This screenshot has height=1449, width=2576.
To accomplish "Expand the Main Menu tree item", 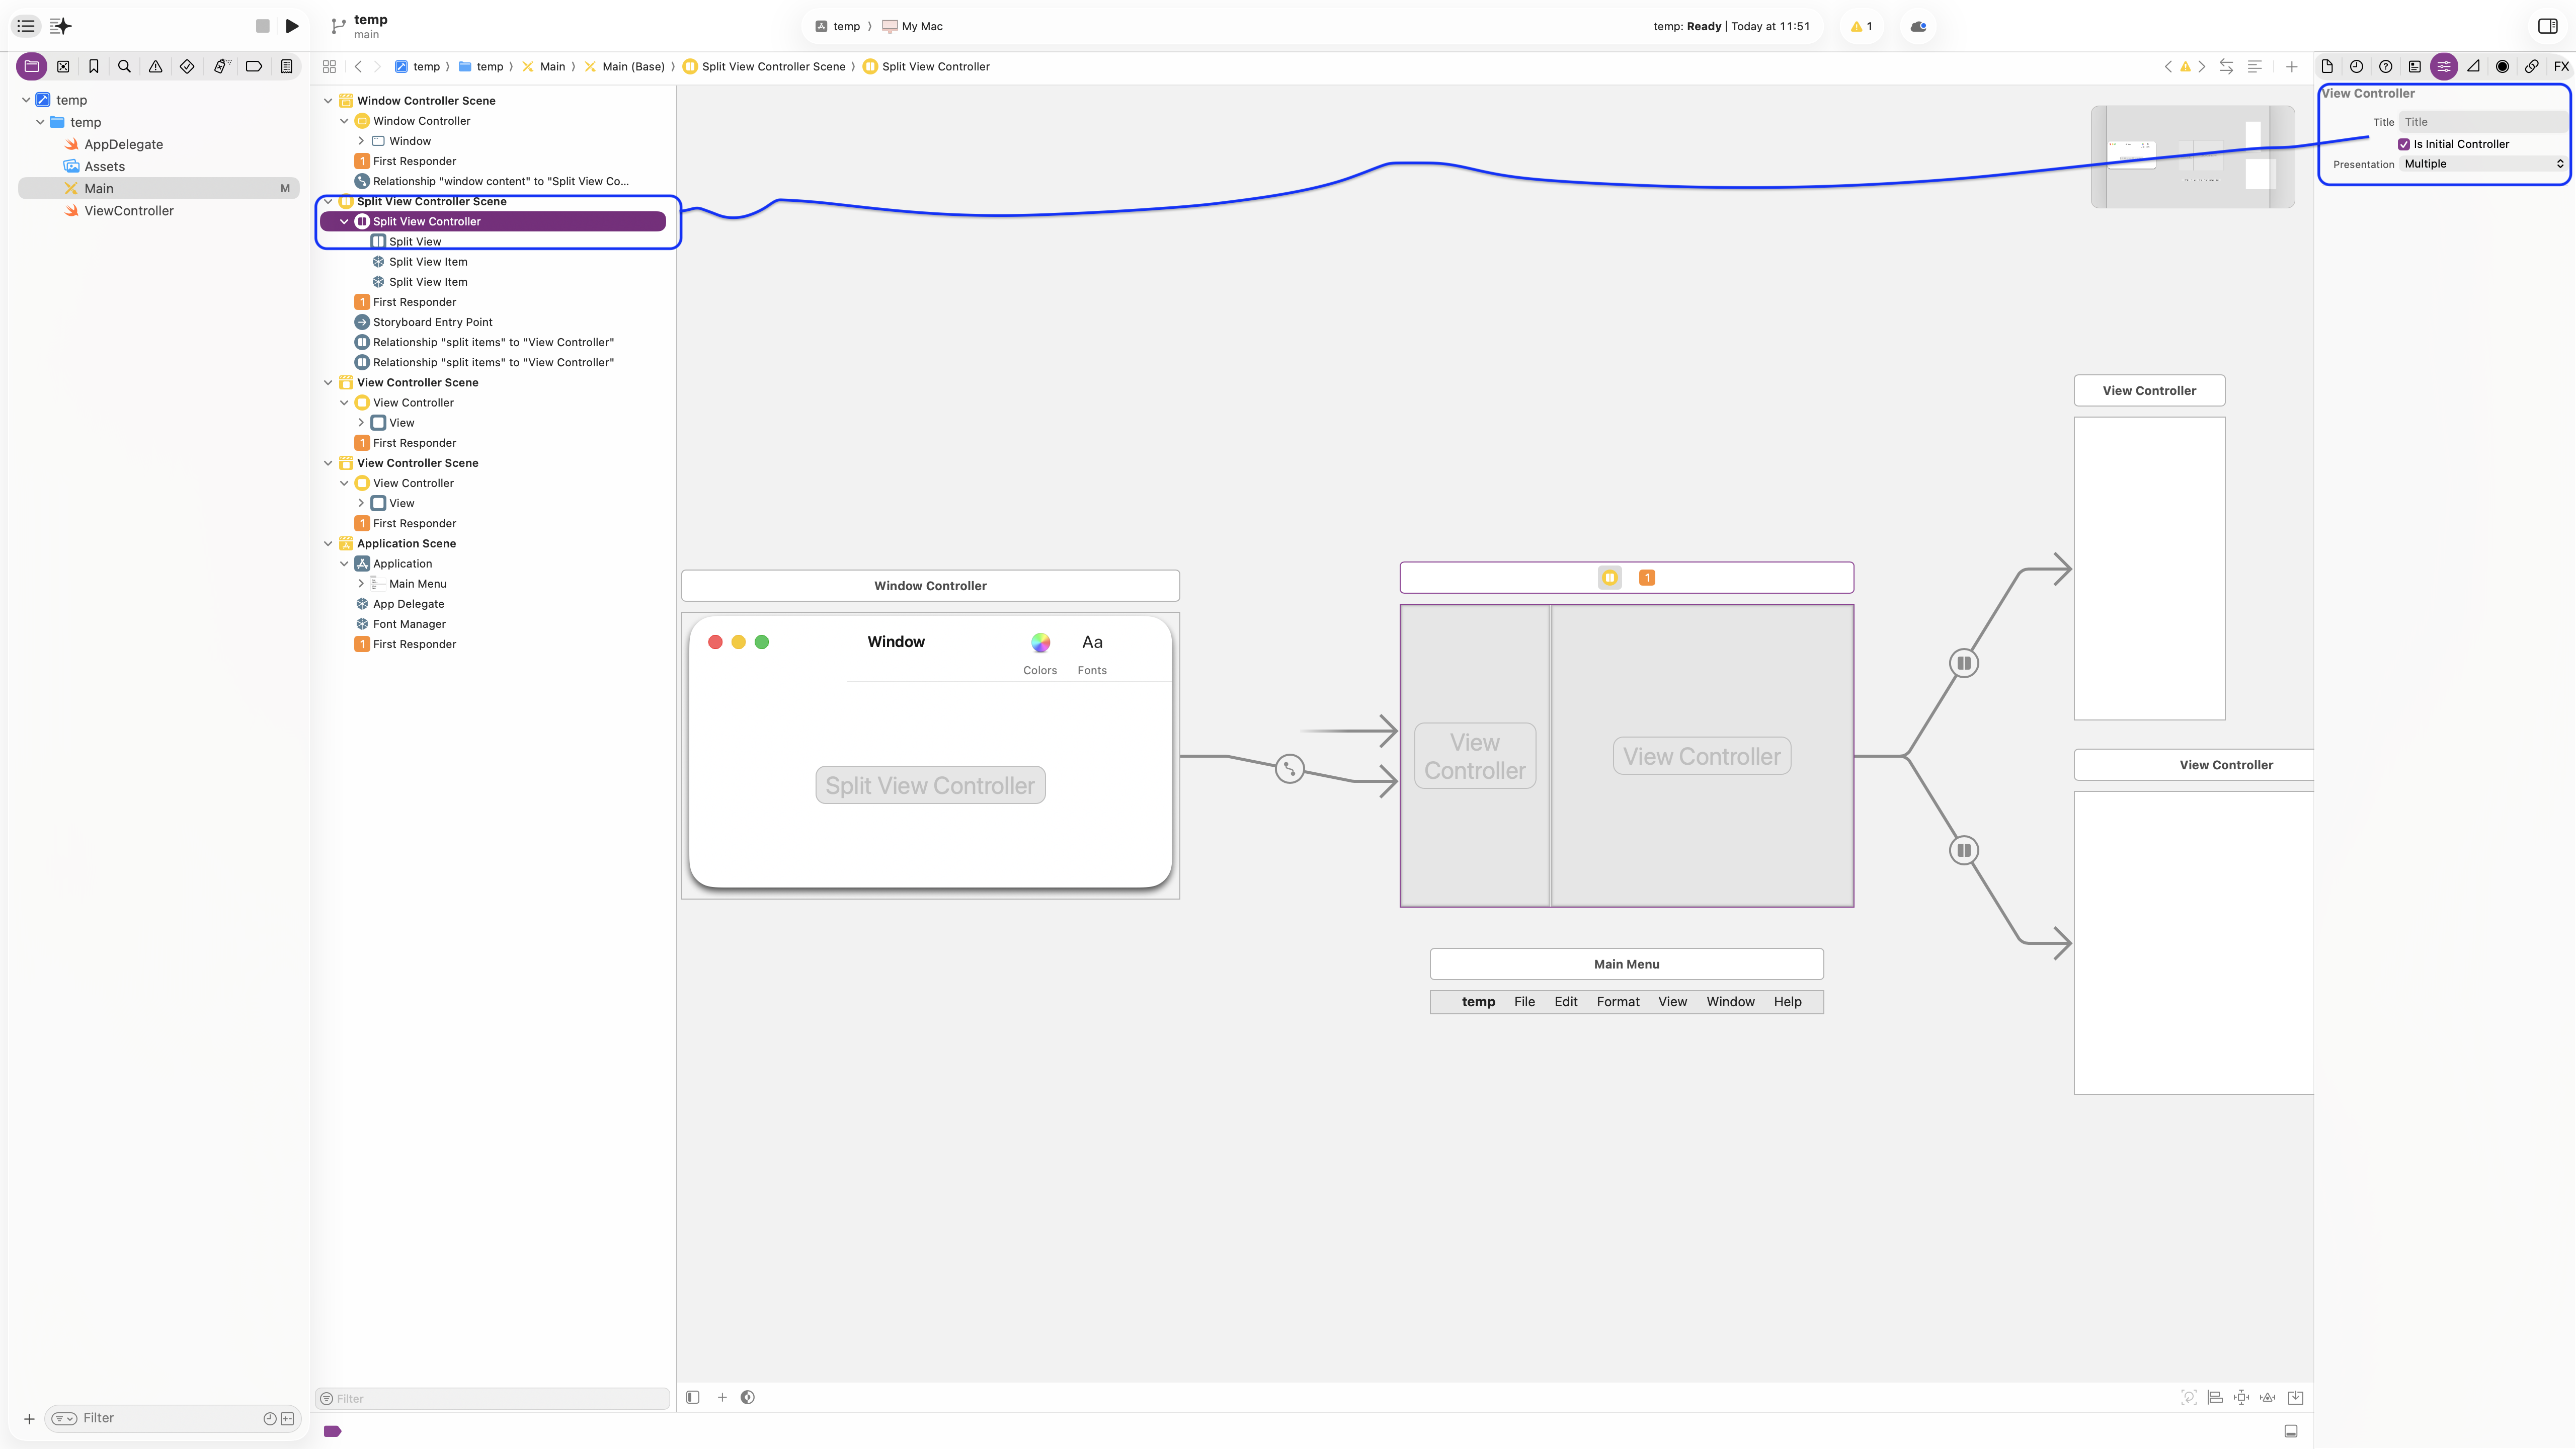I will (361, 584).
